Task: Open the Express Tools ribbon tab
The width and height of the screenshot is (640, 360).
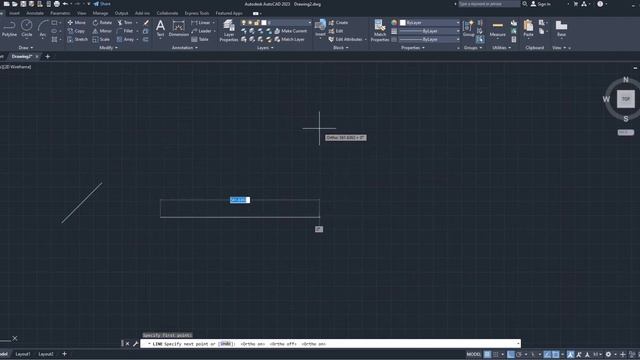Action: [x=197, y=13]
